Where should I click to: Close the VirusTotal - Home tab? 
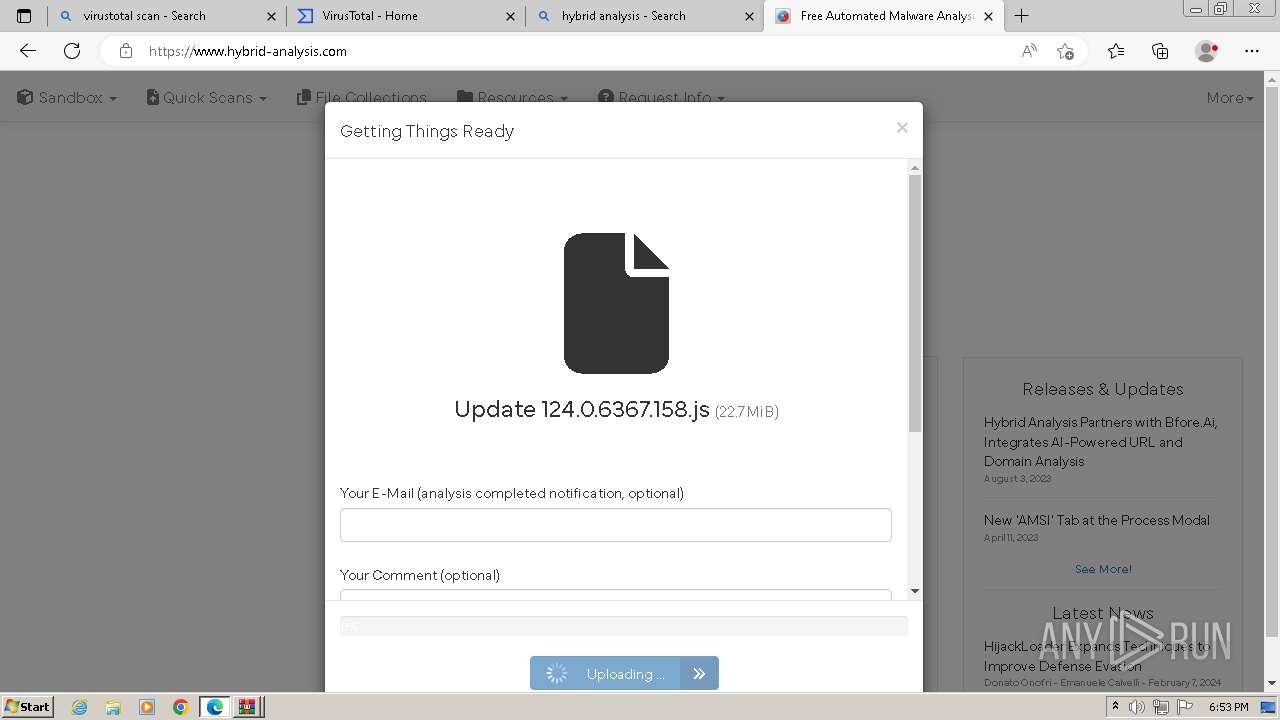pyautogui.click(x=510, y=16)
